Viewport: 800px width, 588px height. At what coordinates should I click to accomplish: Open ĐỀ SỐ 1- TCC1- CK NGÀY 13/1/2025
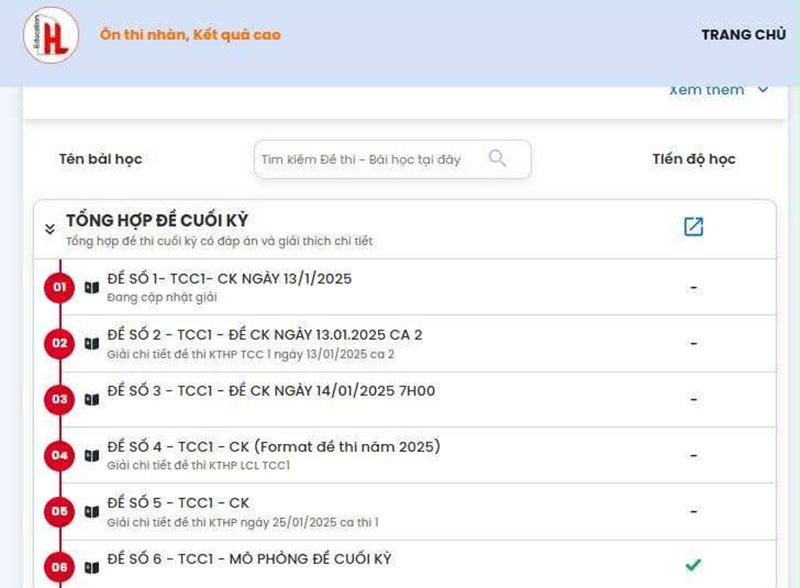229,279
